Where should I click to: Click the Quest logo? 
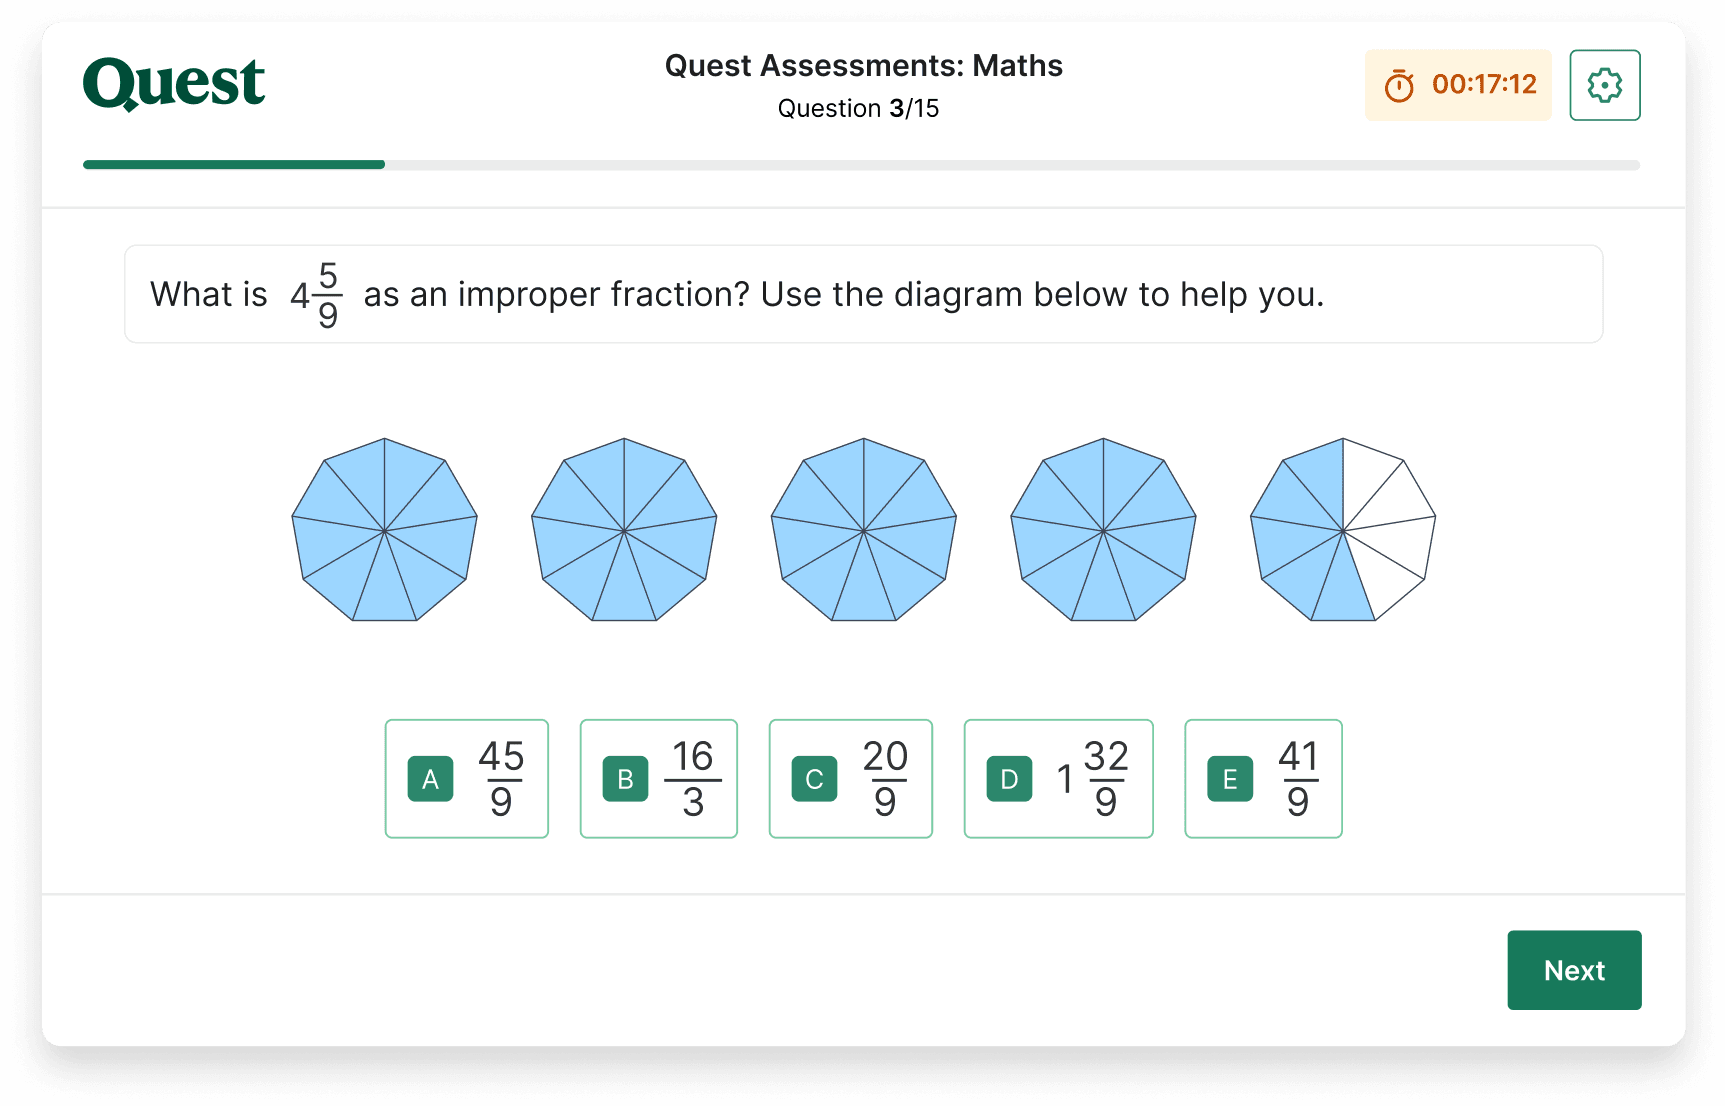172,83
